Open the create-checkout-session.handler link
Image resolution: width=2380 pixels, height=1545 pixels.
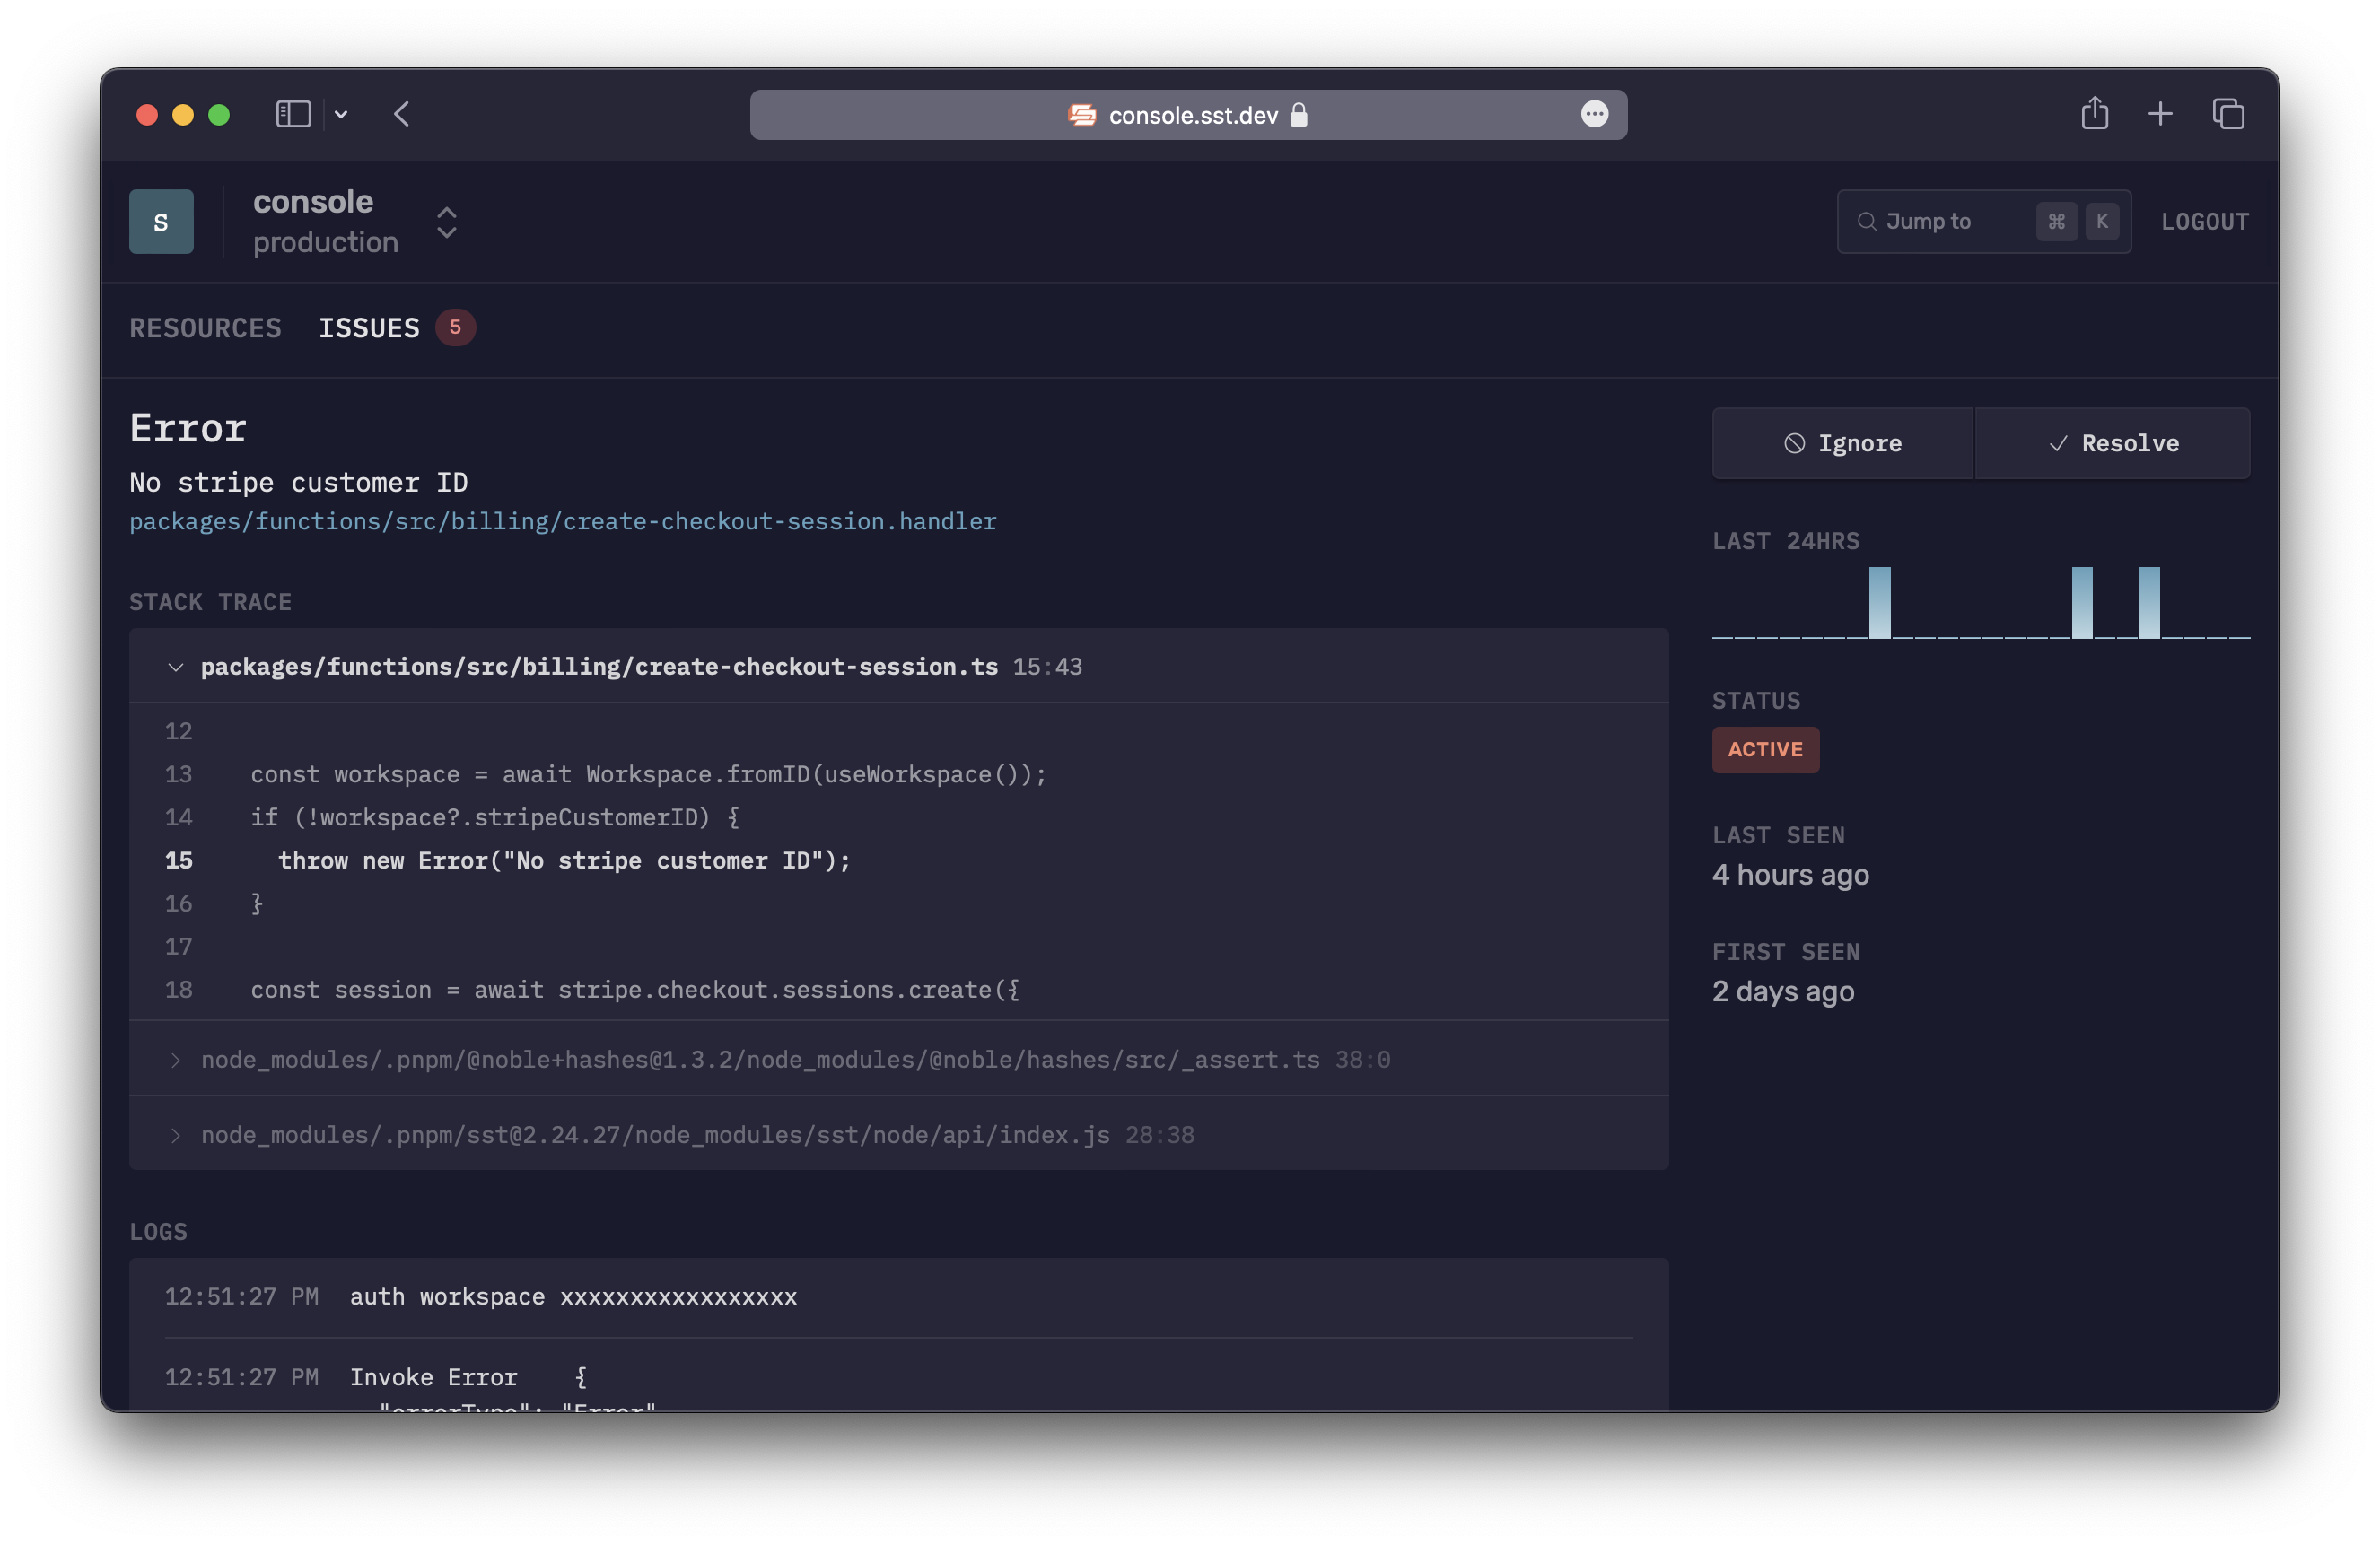pos(562,521)
